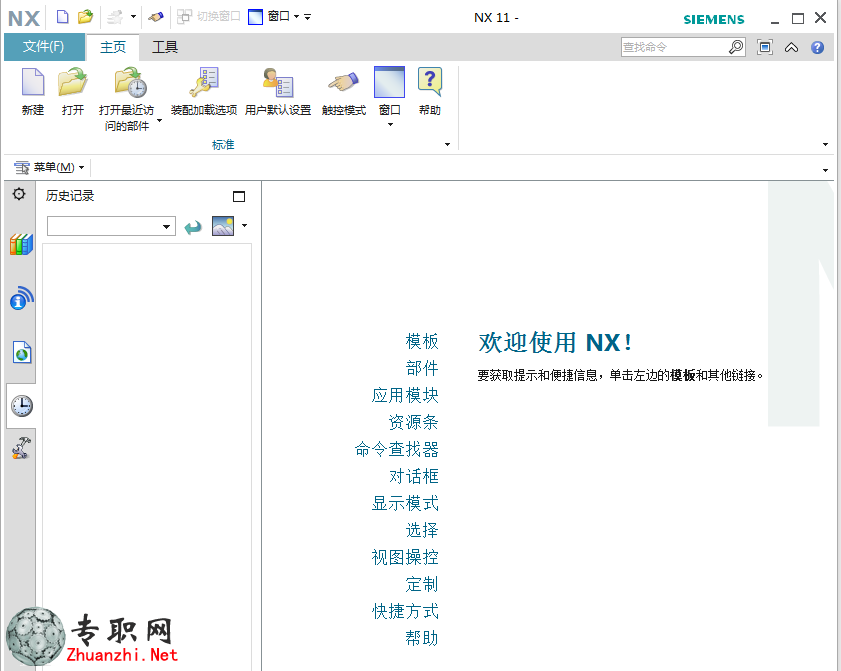Click the Templates (模板) link
The width and height of the screenshot is (841, 671).
pyautogui.click(x=422, y=341)
